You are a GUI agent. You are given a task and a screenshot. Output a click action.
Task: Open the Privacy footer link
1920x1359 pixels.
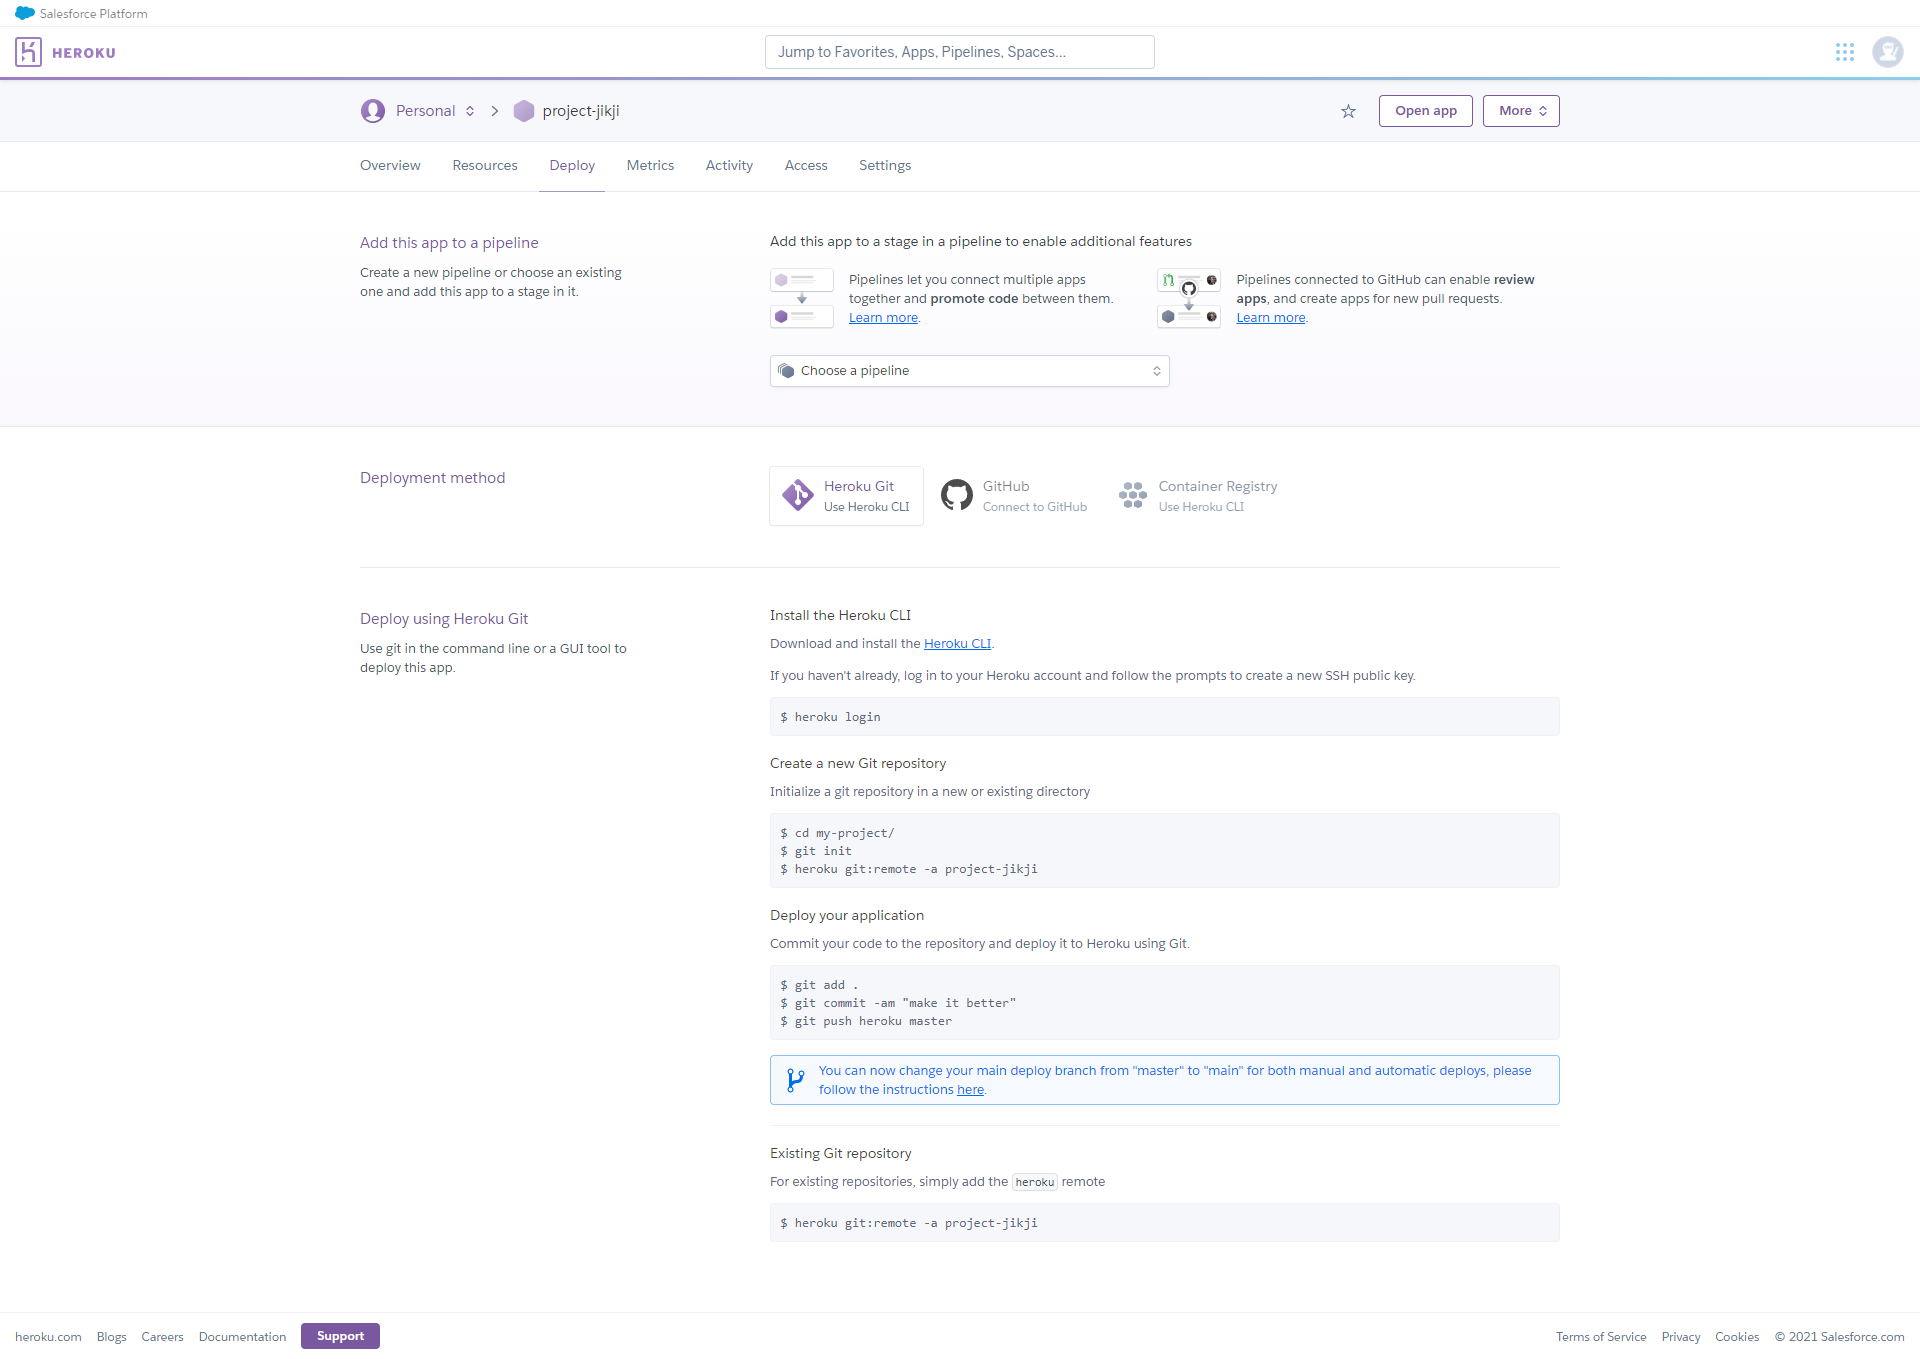pos(1681,1337)
